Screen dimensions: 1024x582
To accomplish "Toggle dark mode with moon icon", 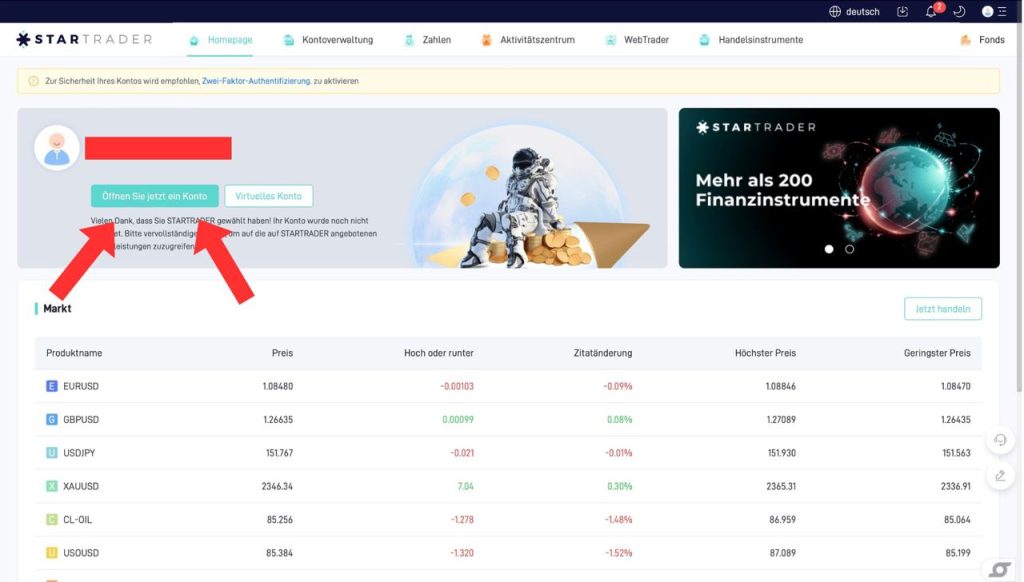I will tap(959, 12).
